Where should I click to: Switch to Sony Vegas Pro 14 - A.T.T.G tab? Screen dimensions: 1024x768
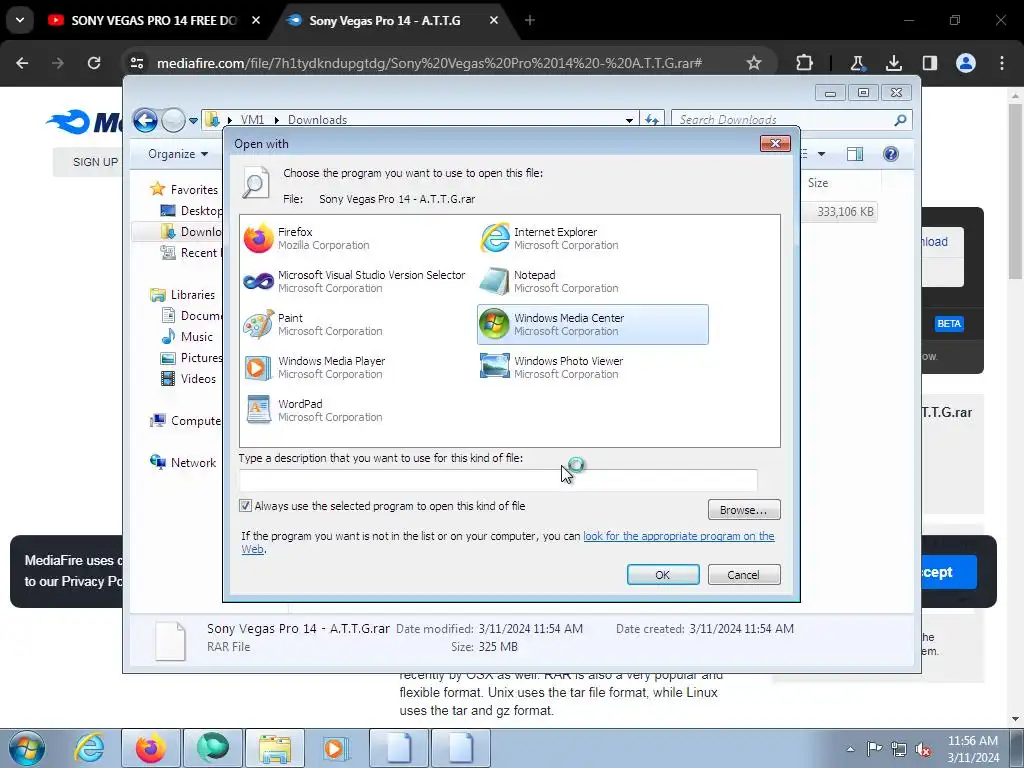[394, 20]
